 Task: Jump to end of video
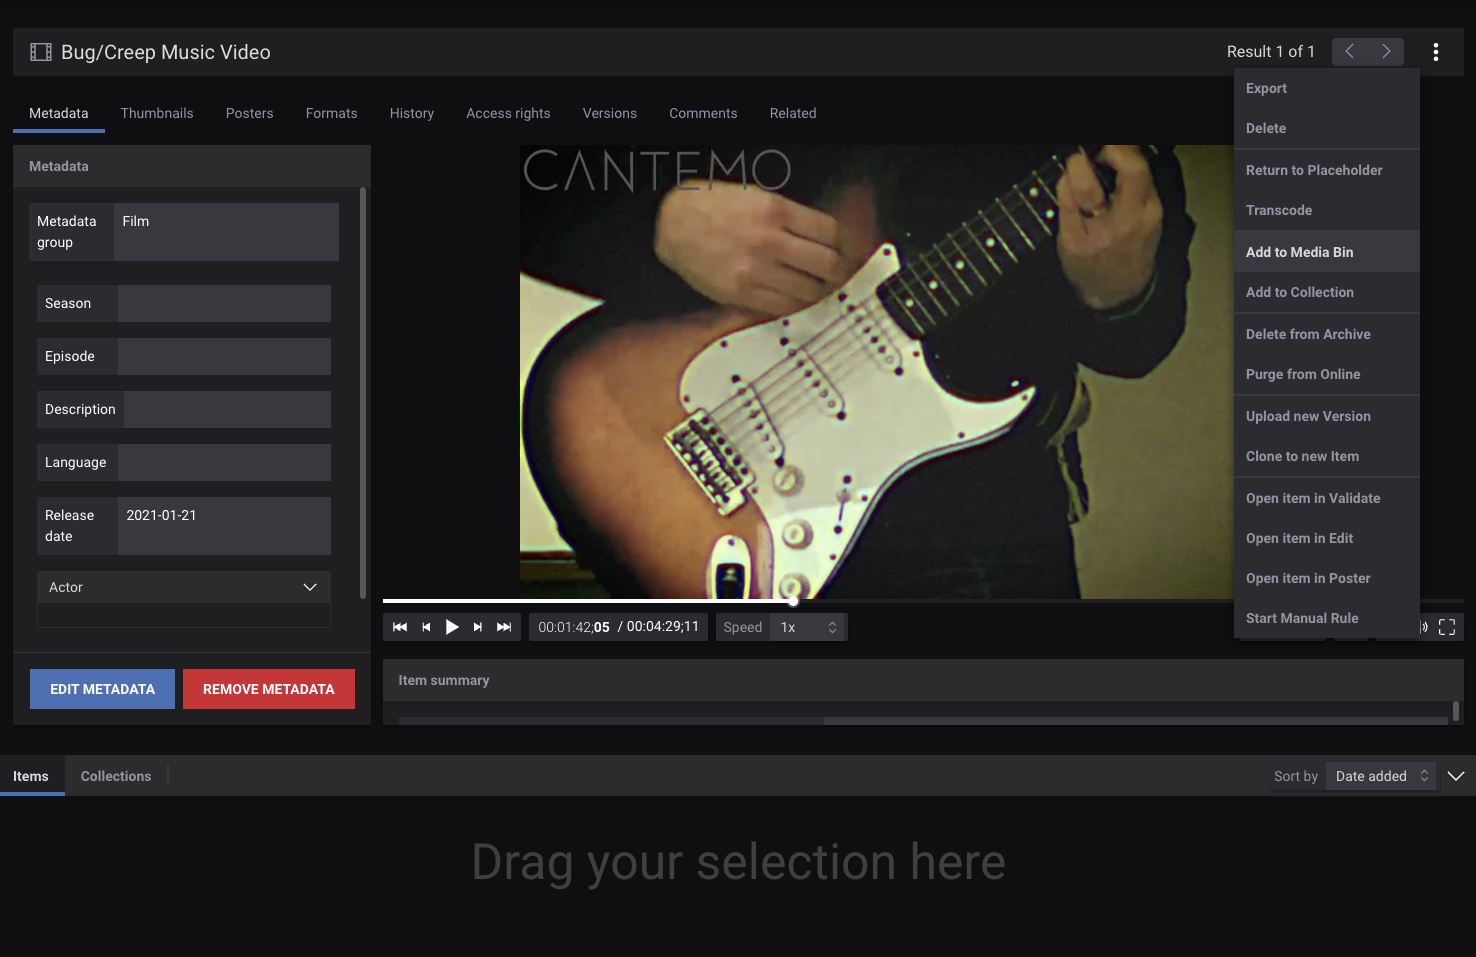click(504, 627)
